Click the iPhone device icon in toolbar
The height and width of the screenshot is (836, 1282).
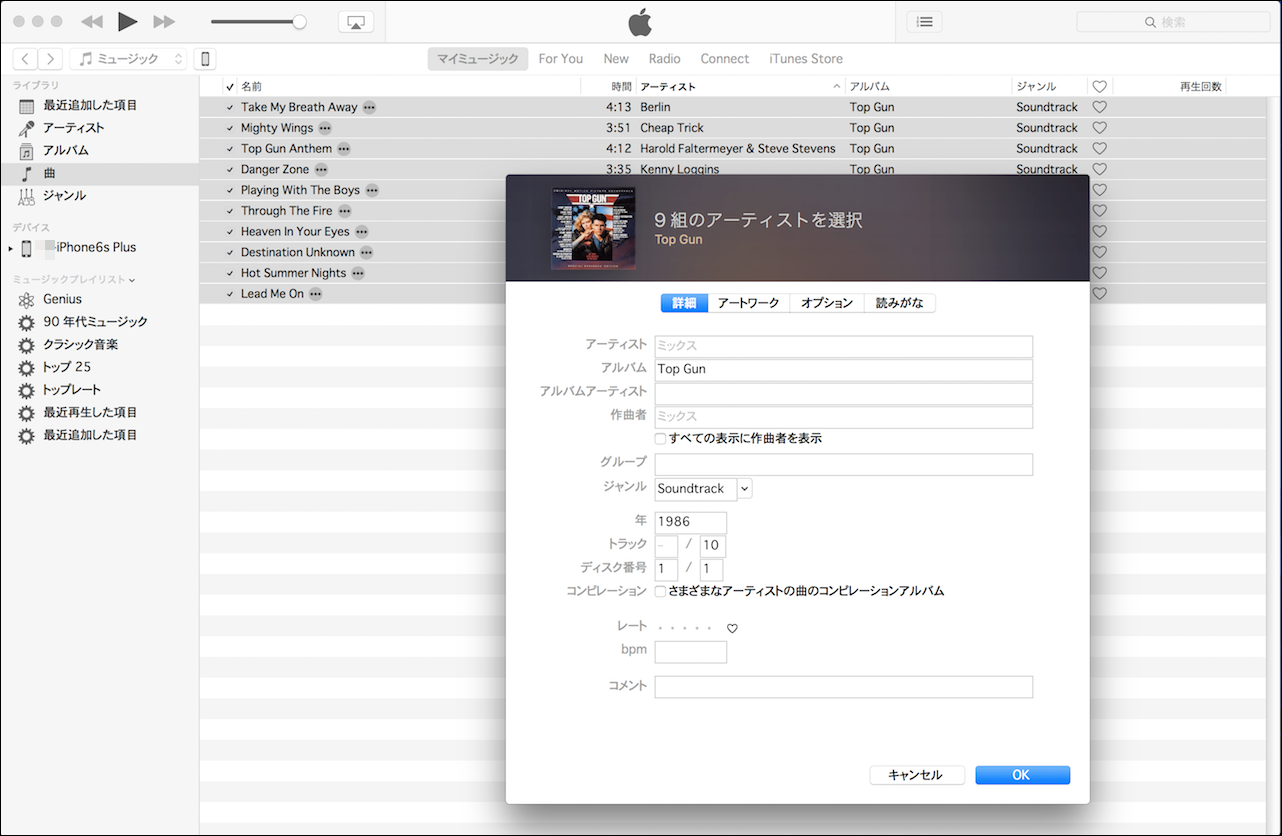pyautogui.click(x=205, y=59)
